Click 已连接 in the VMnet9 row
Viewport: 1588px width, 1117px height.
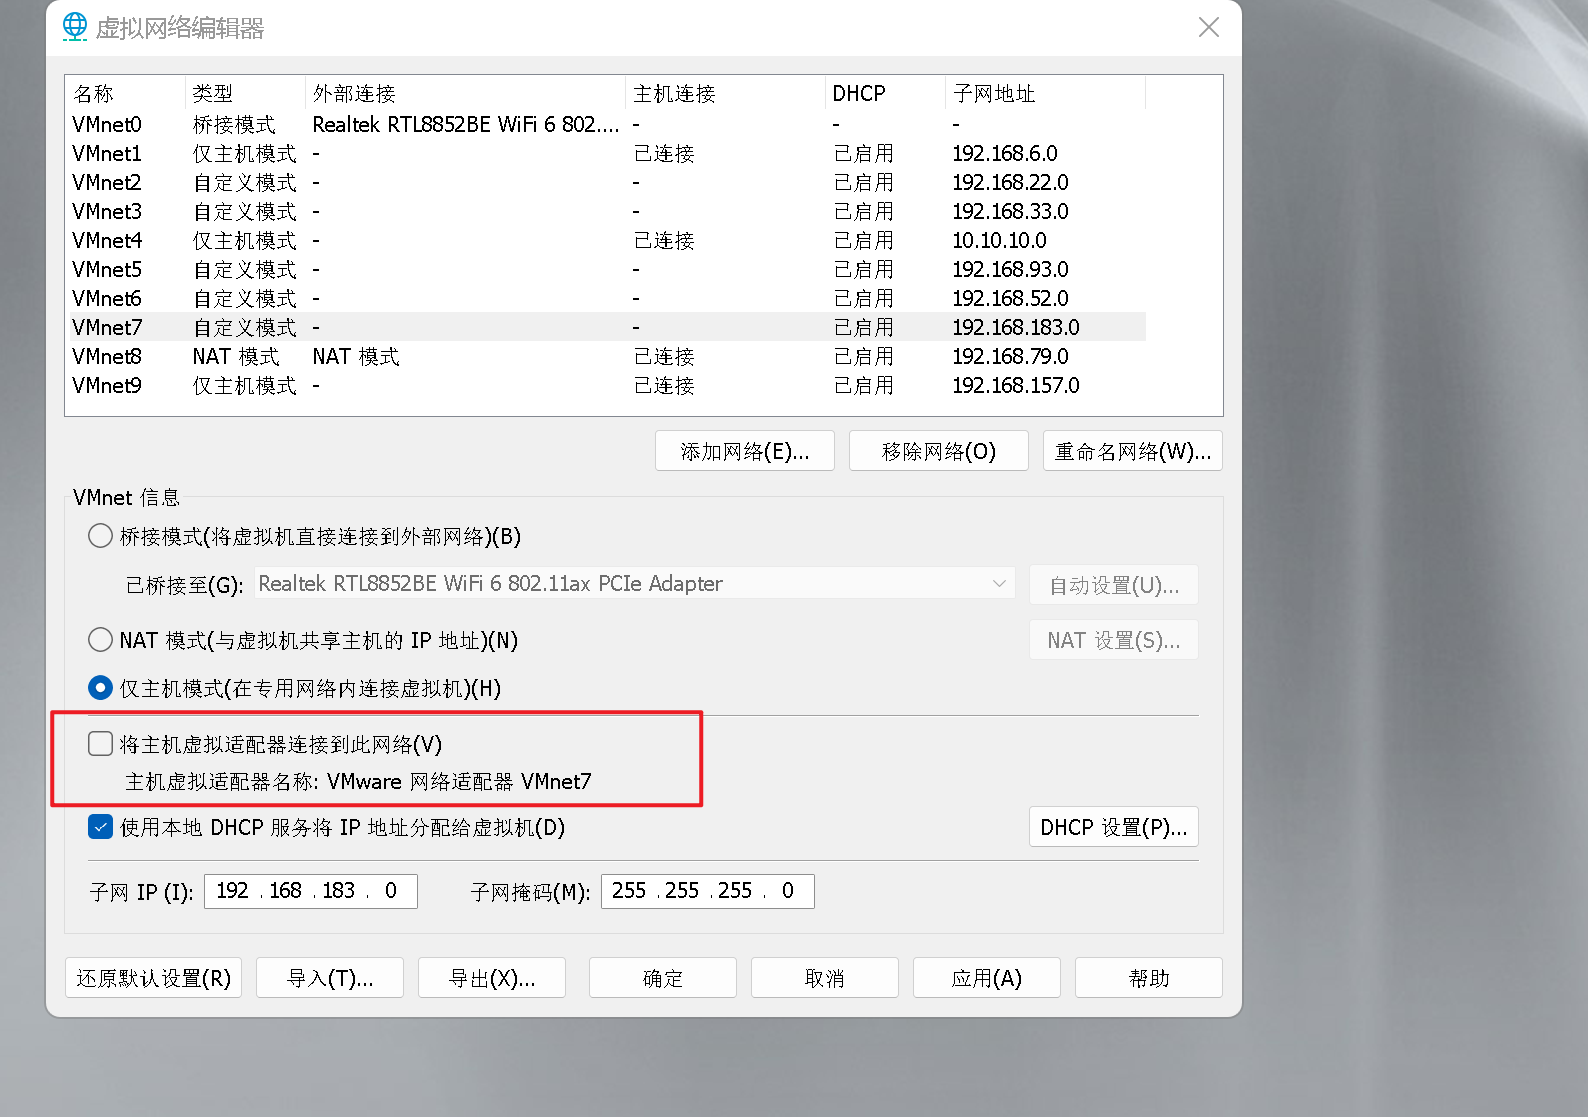click(664, 385)
